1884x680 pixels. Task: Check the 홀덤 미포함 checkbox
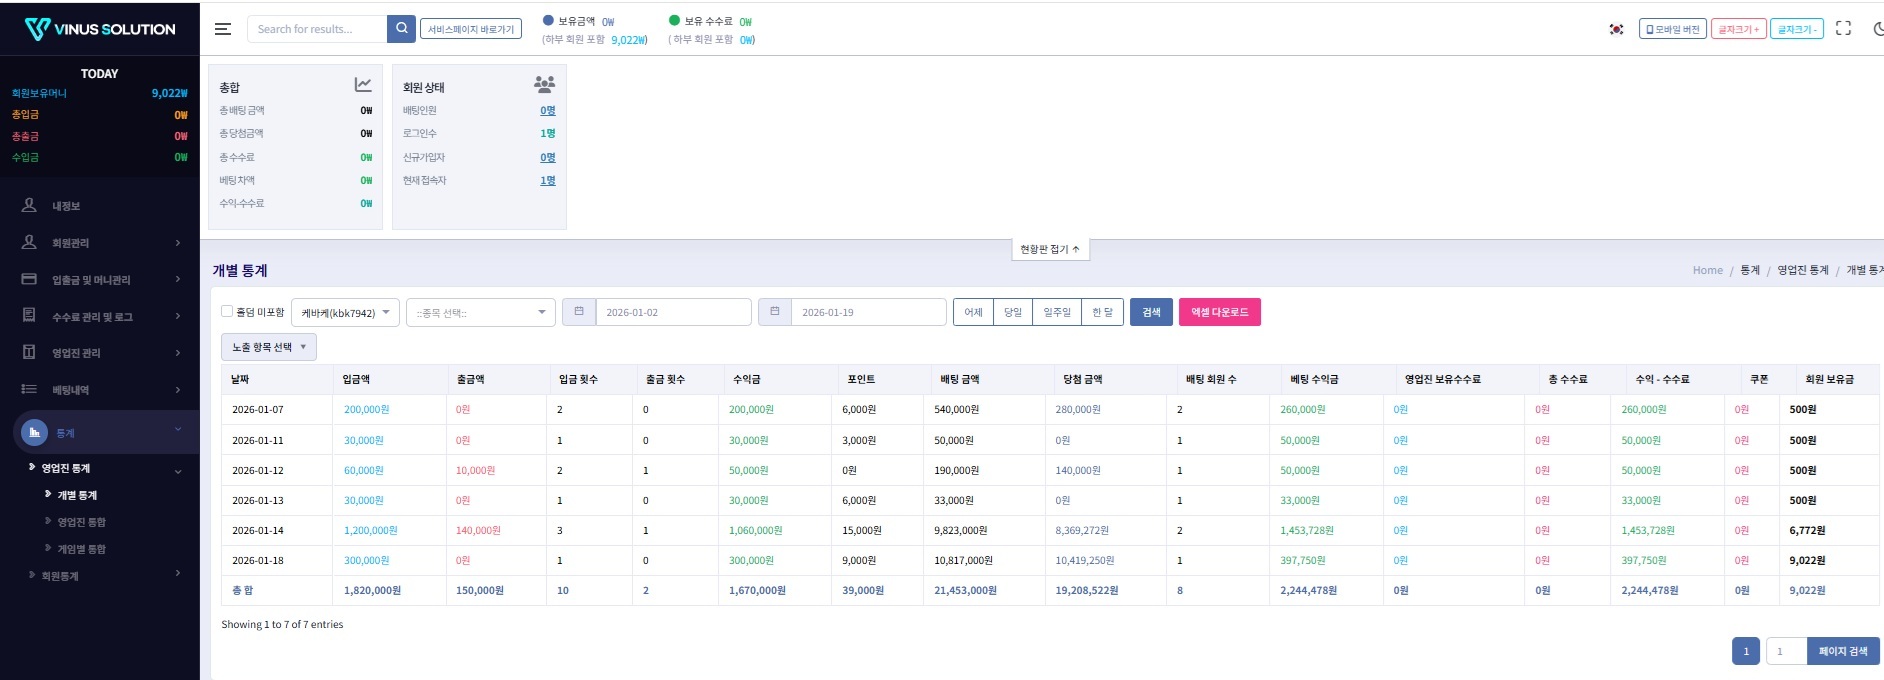pyautogui.click(x=227, y=311)
